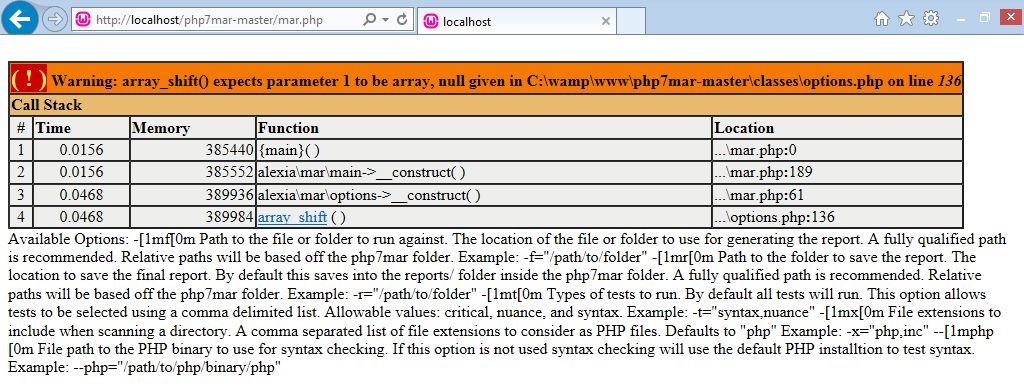Close the localhost tab
Viewport: 1024px width, 390px height.
(605, 21)
